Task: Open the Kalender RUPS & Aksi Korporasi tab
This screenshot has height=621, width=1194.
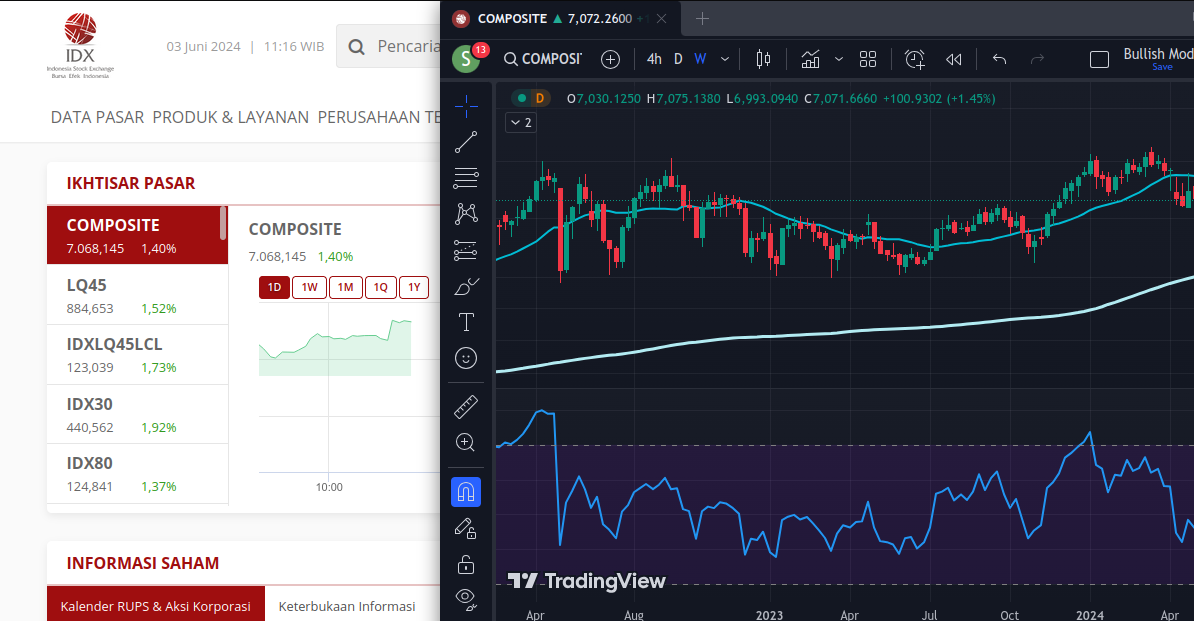Action: [x=155, y=606]
